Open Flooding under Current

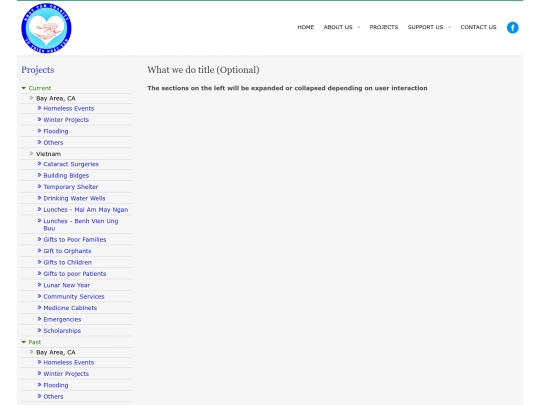[x=56, y=131]
